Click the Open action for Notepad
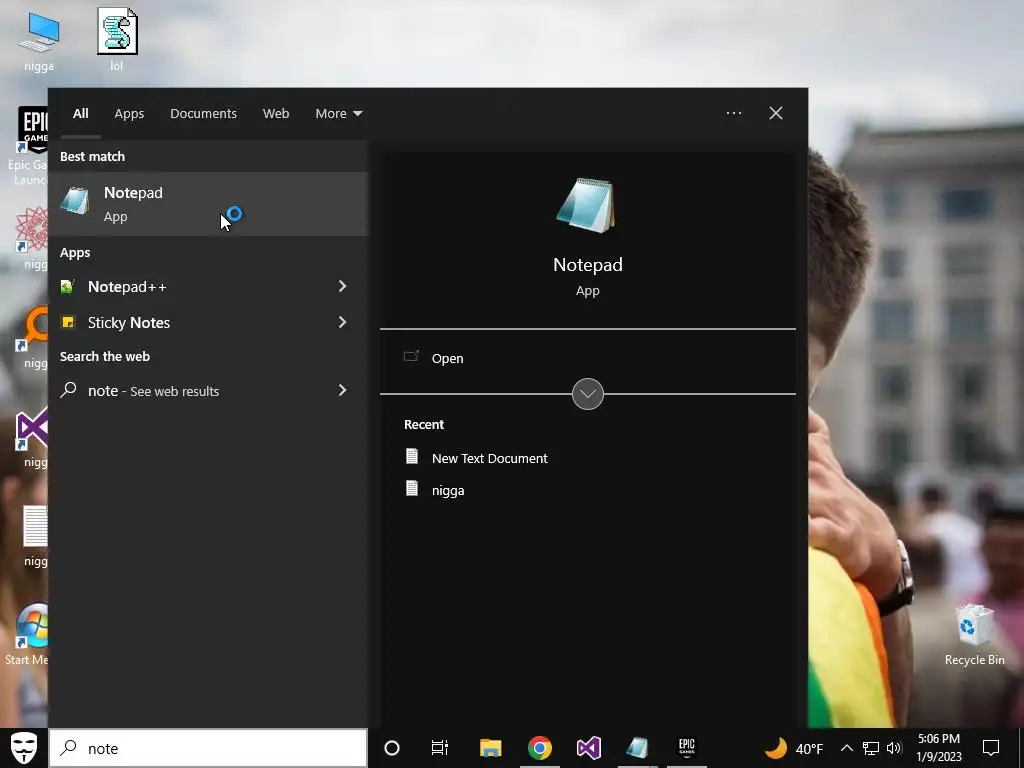Viewport: 1024px width, 768px height. (447, 359)
